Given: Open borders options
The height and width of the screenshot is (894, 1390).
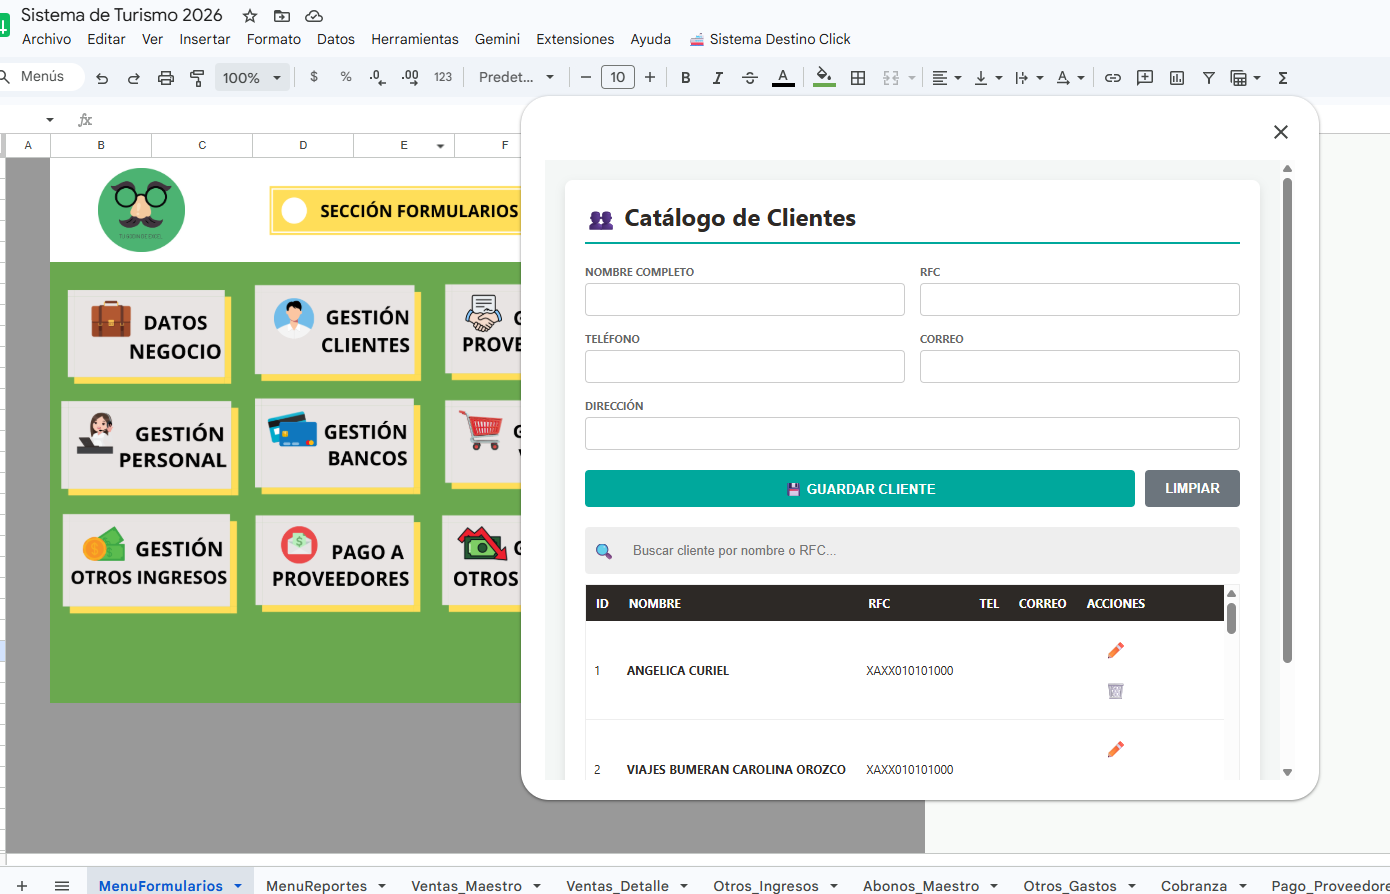Looking at the screenshot, I should (x=857, y=77).
